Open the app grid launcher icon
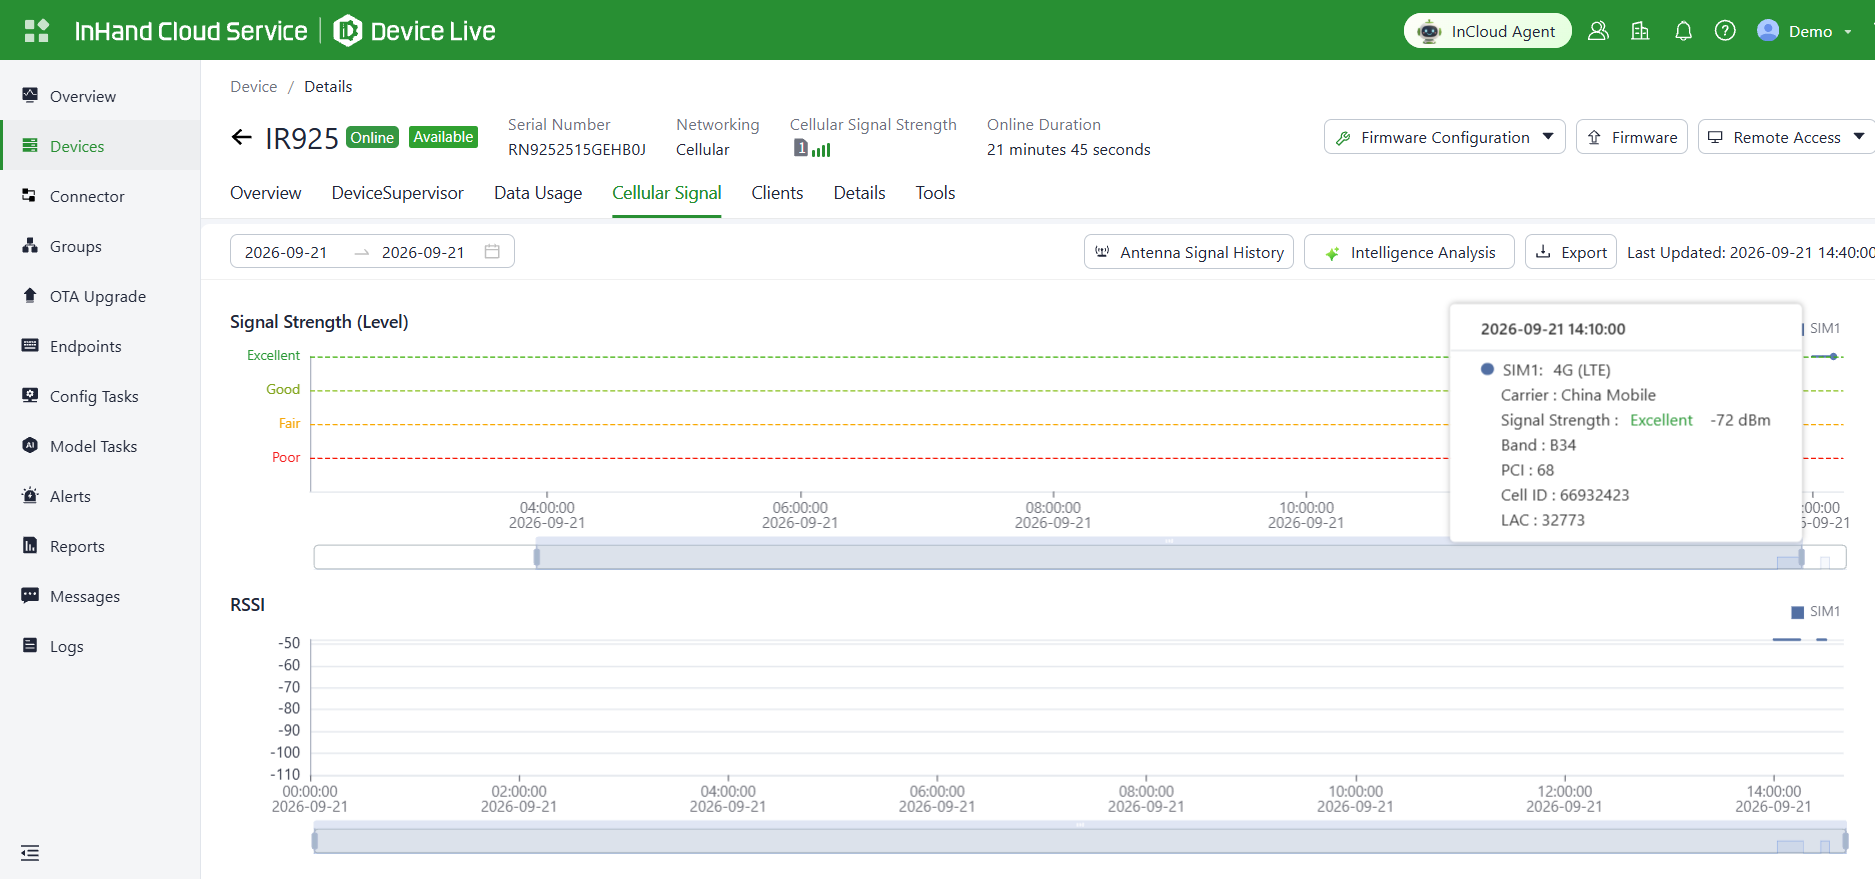Image resolution: width=1875 pixels, height=879 pixels. (37, 31)
